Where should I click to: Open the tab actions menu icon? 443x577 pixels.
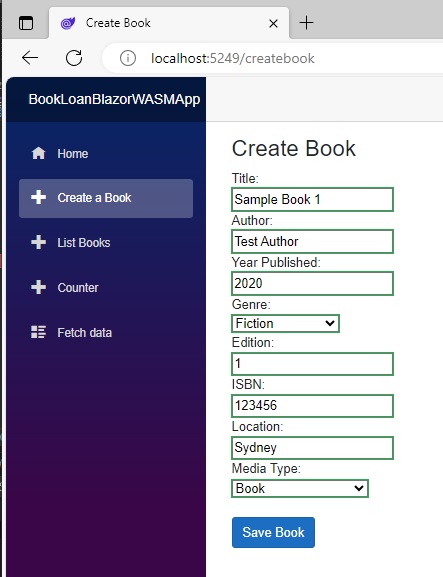tap(26, 23)
